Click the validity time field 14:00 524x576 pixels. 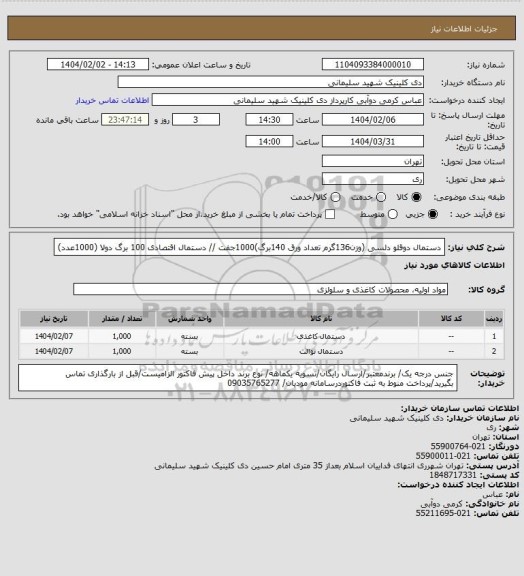269,141
